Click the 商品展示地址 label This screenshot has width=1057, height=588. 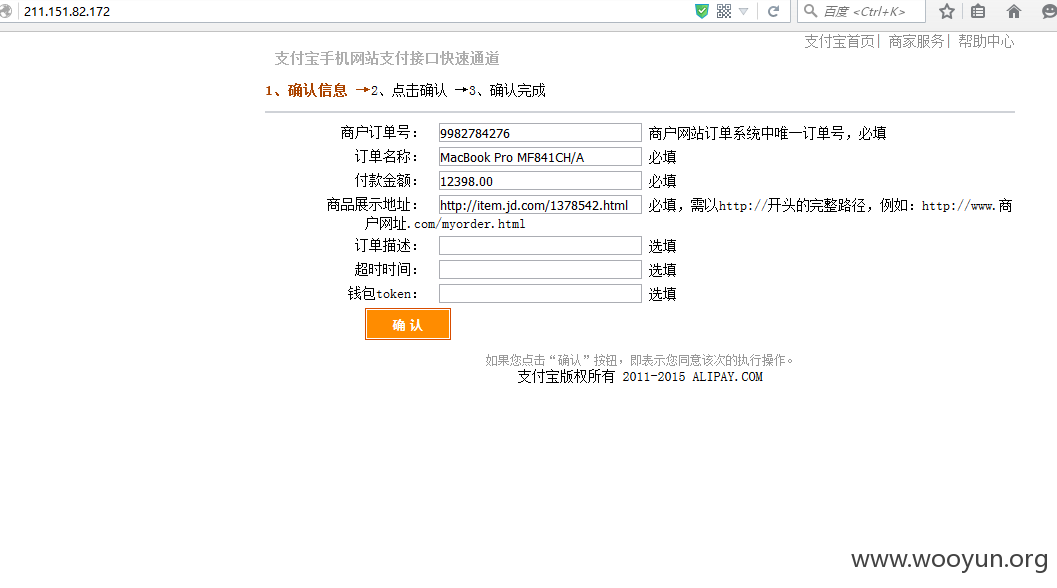click(x=372, y=205)
